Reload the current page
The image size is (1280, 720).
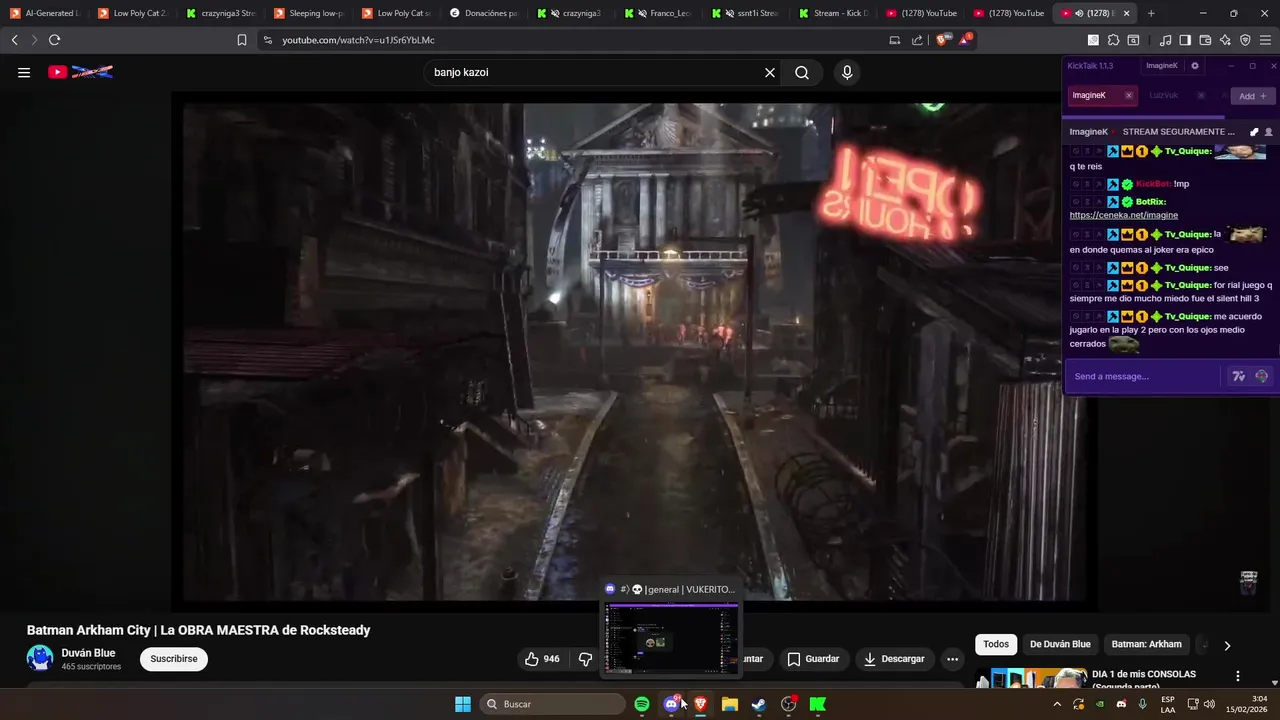tap(54, 40)
